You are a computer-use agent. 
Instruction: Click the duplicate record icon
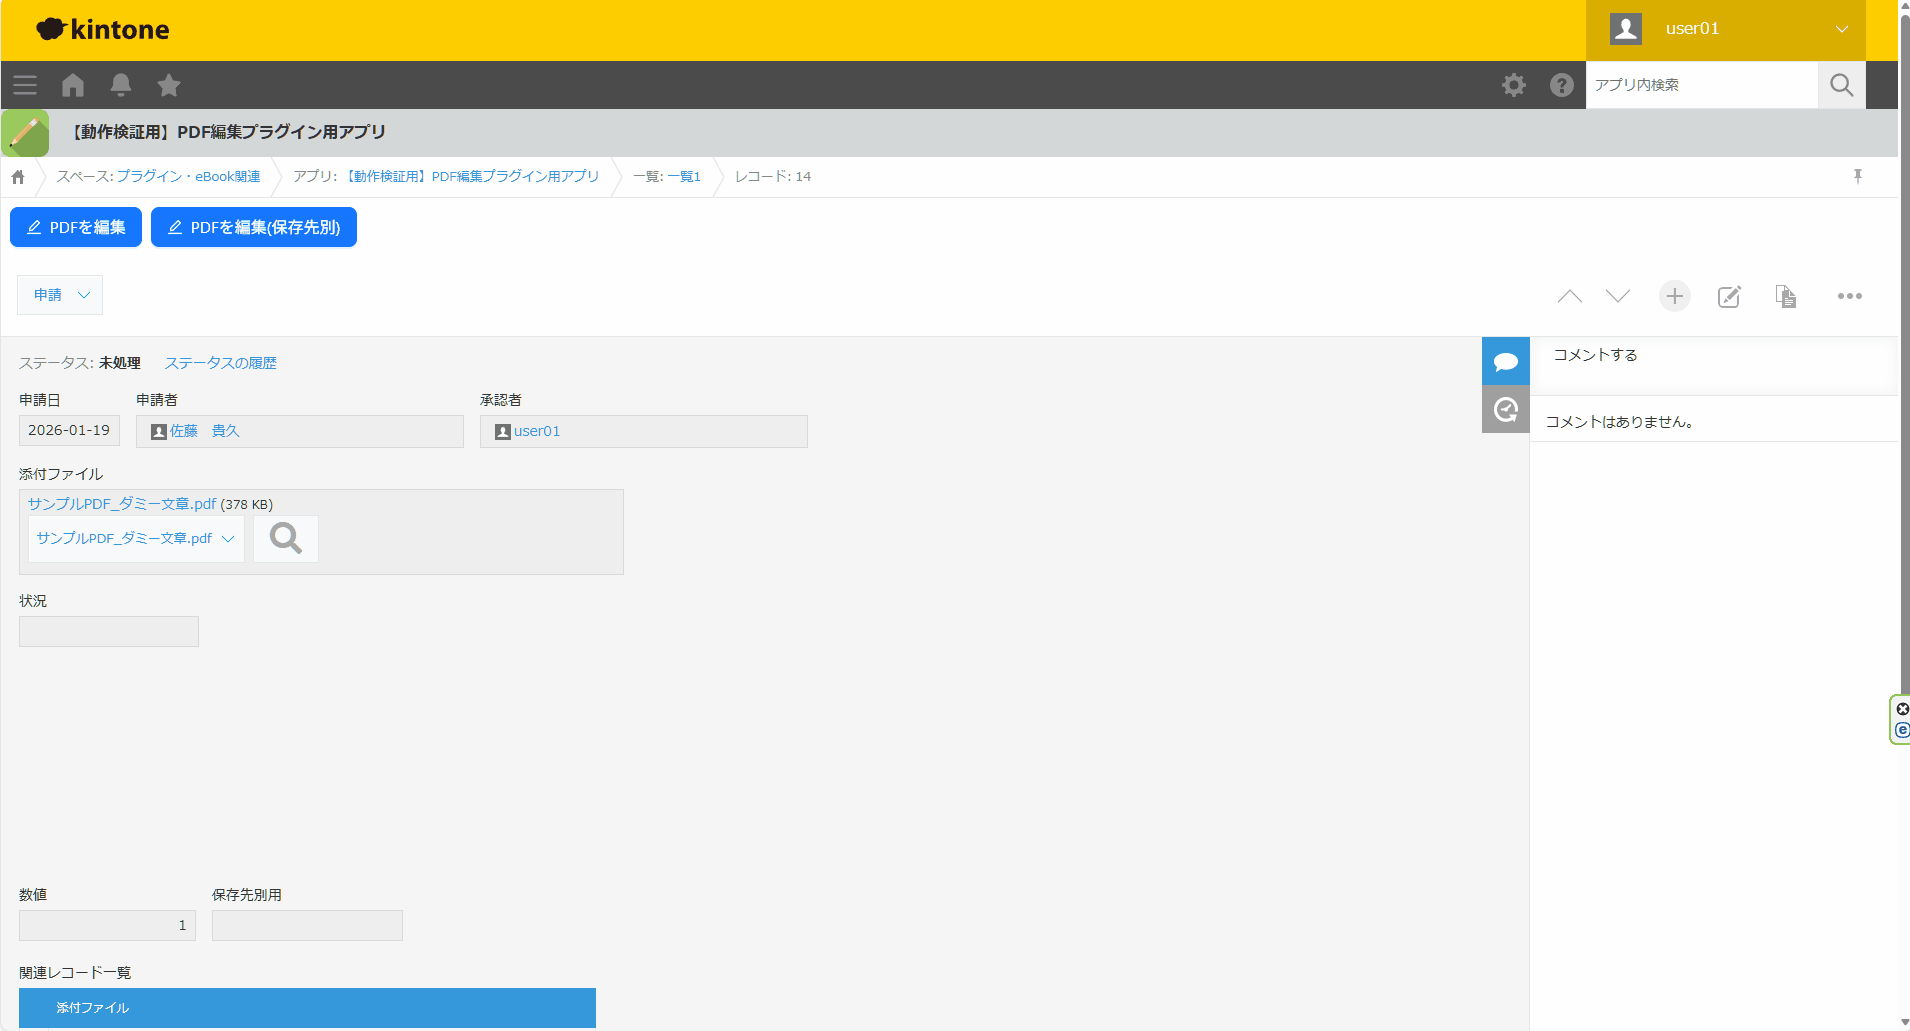(x=1786, y=296)
